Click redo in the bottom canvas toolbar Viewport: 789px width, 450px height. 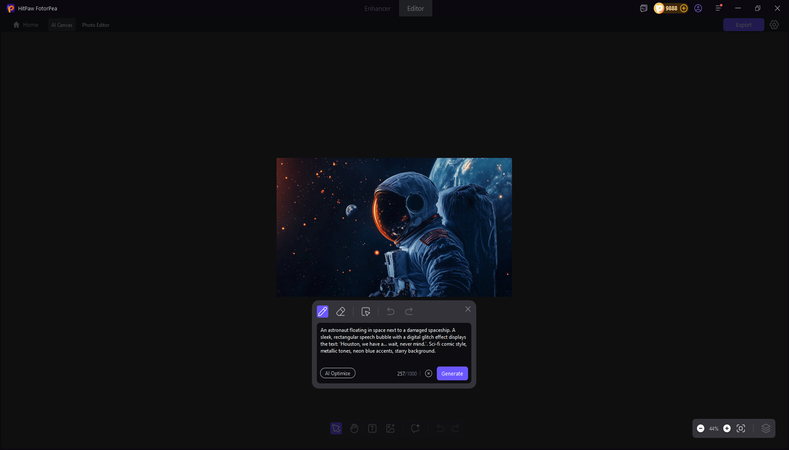pyautogui.click(x=456, y=428)
